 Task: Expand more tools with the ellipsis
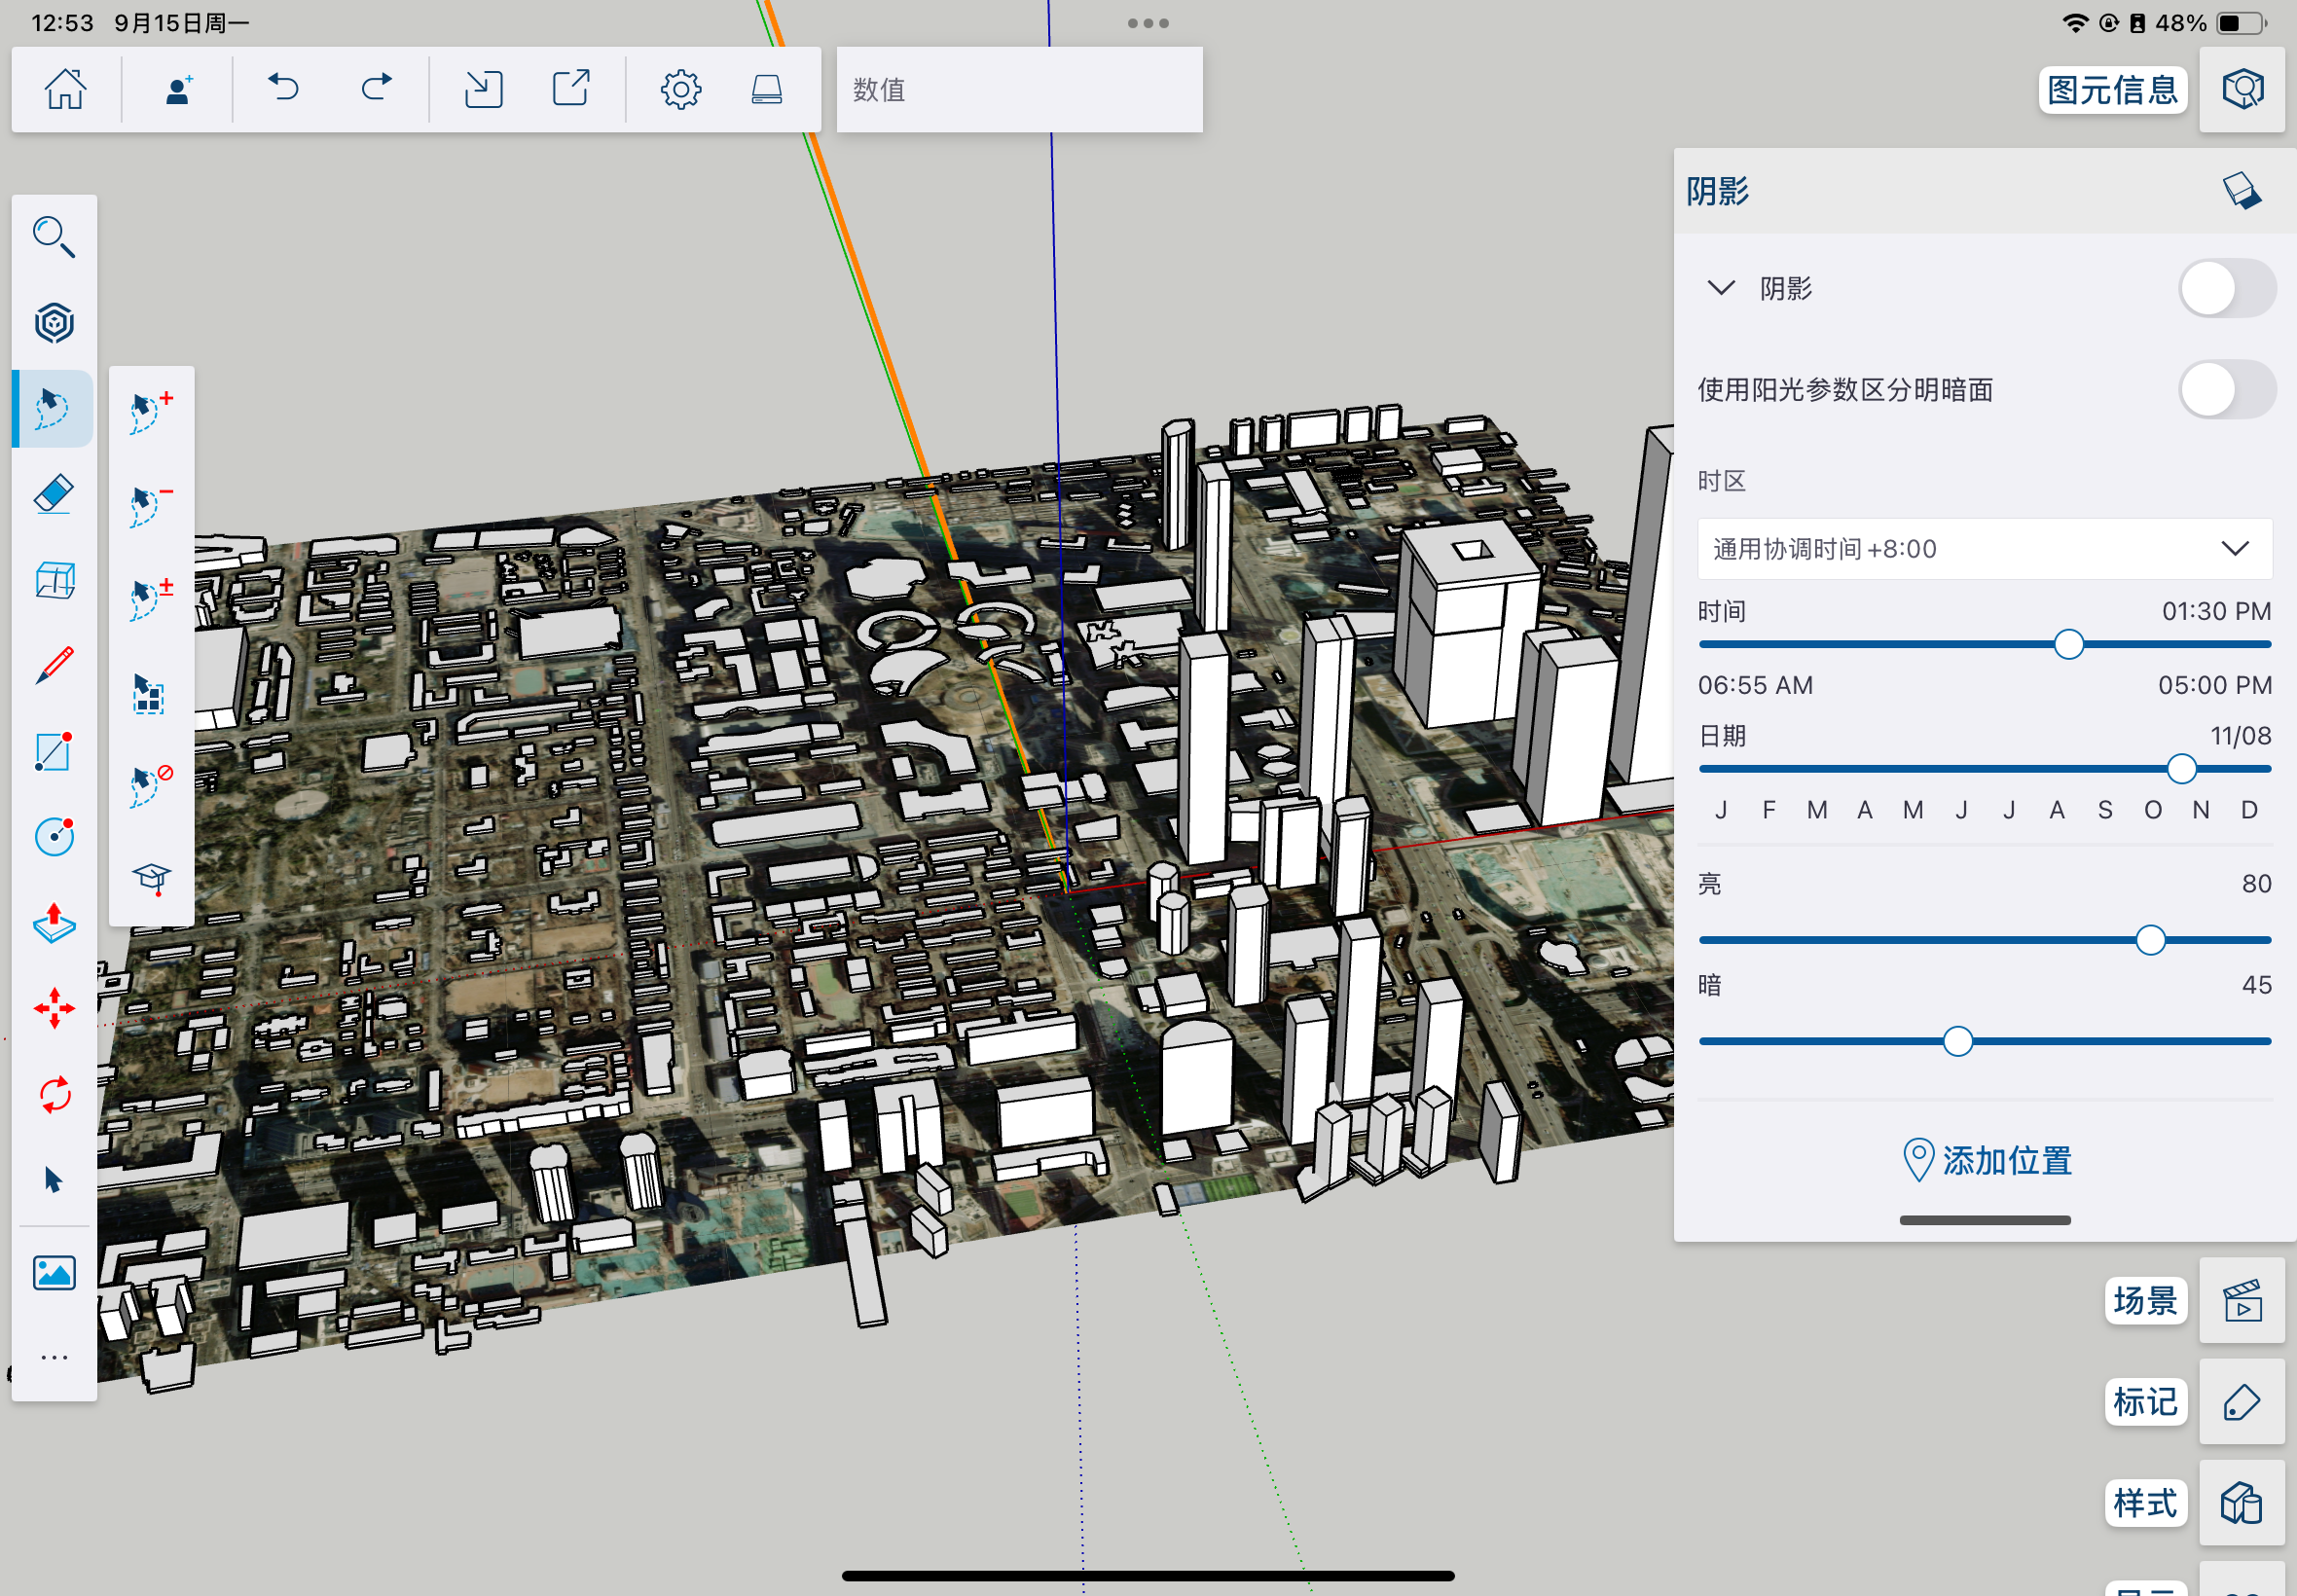pyautogui.click(x=54, y=1357)
